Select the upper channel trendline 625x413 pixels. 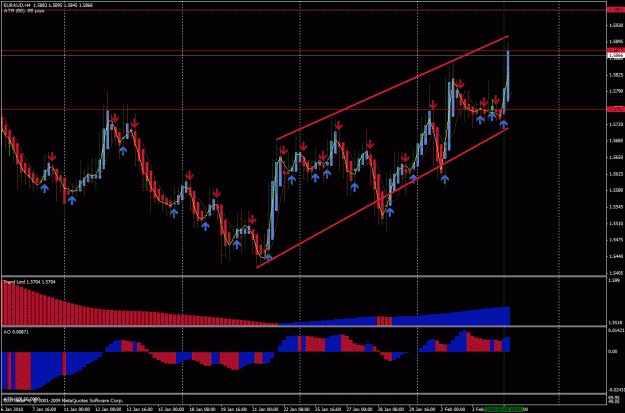(393, 88)
